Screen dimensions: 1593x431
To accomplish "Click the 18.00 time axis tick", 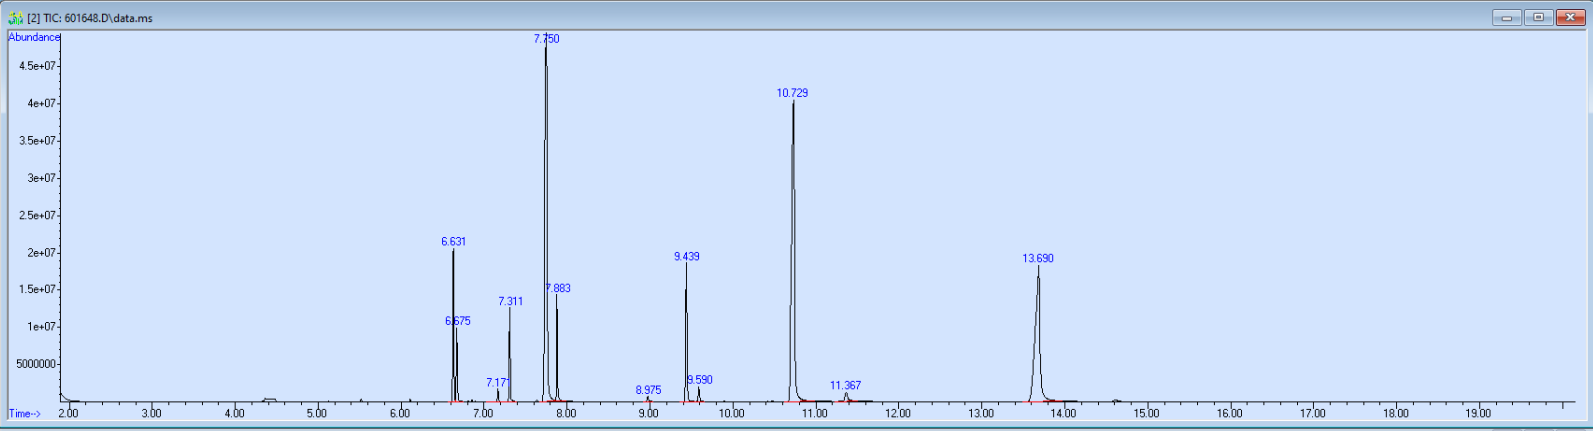I will (1395, 413).
